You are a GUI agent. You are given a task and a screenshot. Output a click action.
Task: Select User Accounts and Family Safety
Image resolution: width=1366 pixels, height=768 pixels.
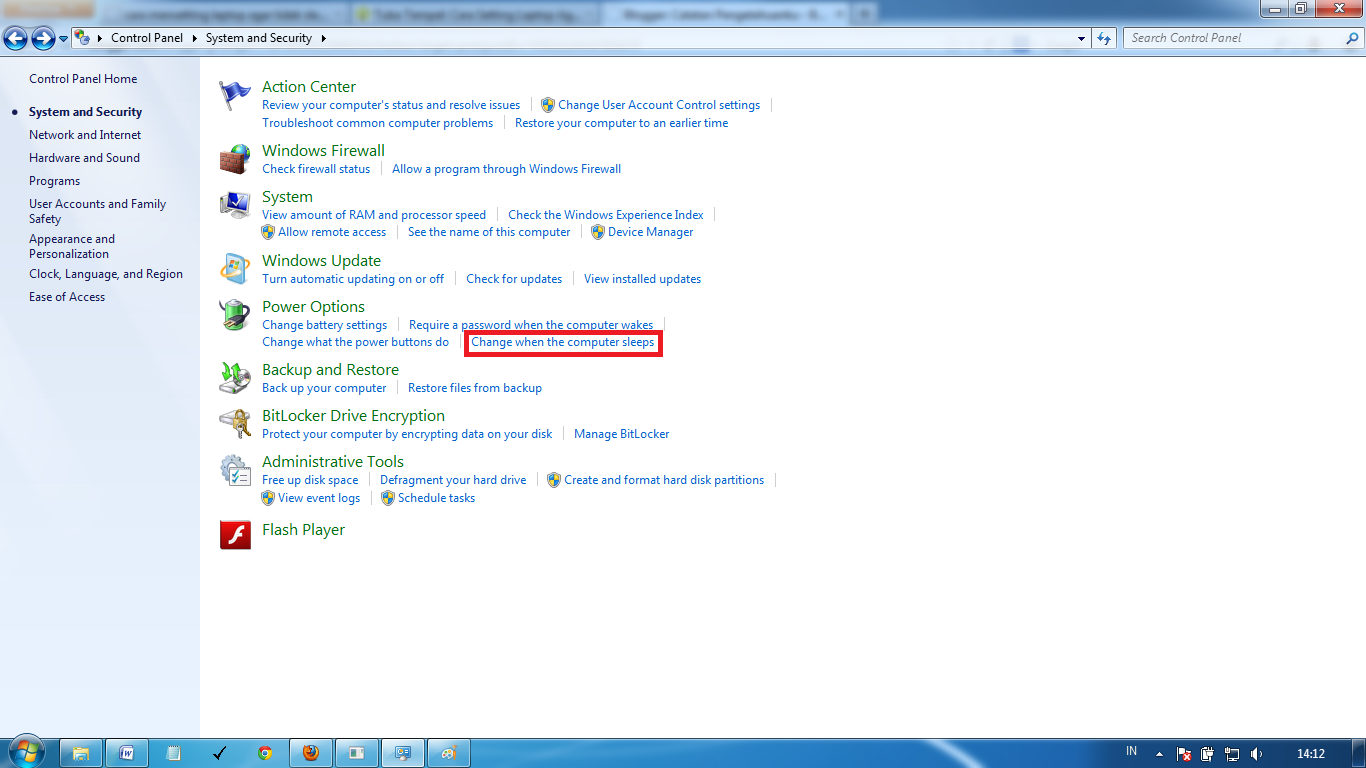coord(97,211)
